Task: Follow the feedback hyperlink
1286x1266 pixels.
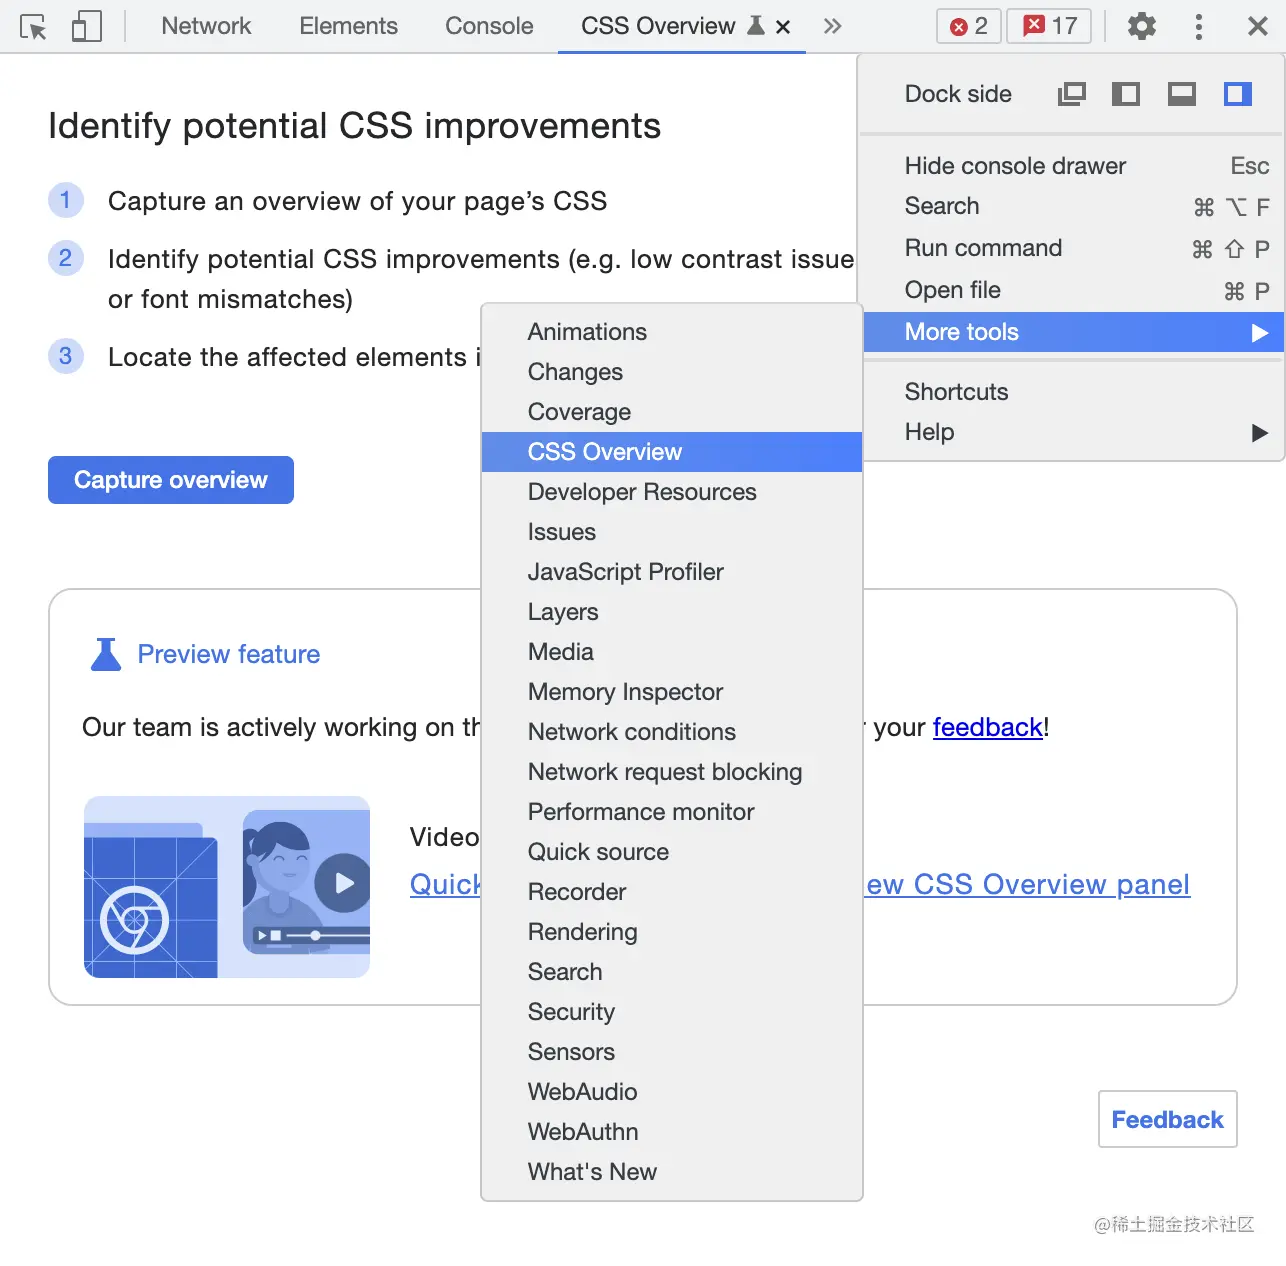Action: point(987,727)
